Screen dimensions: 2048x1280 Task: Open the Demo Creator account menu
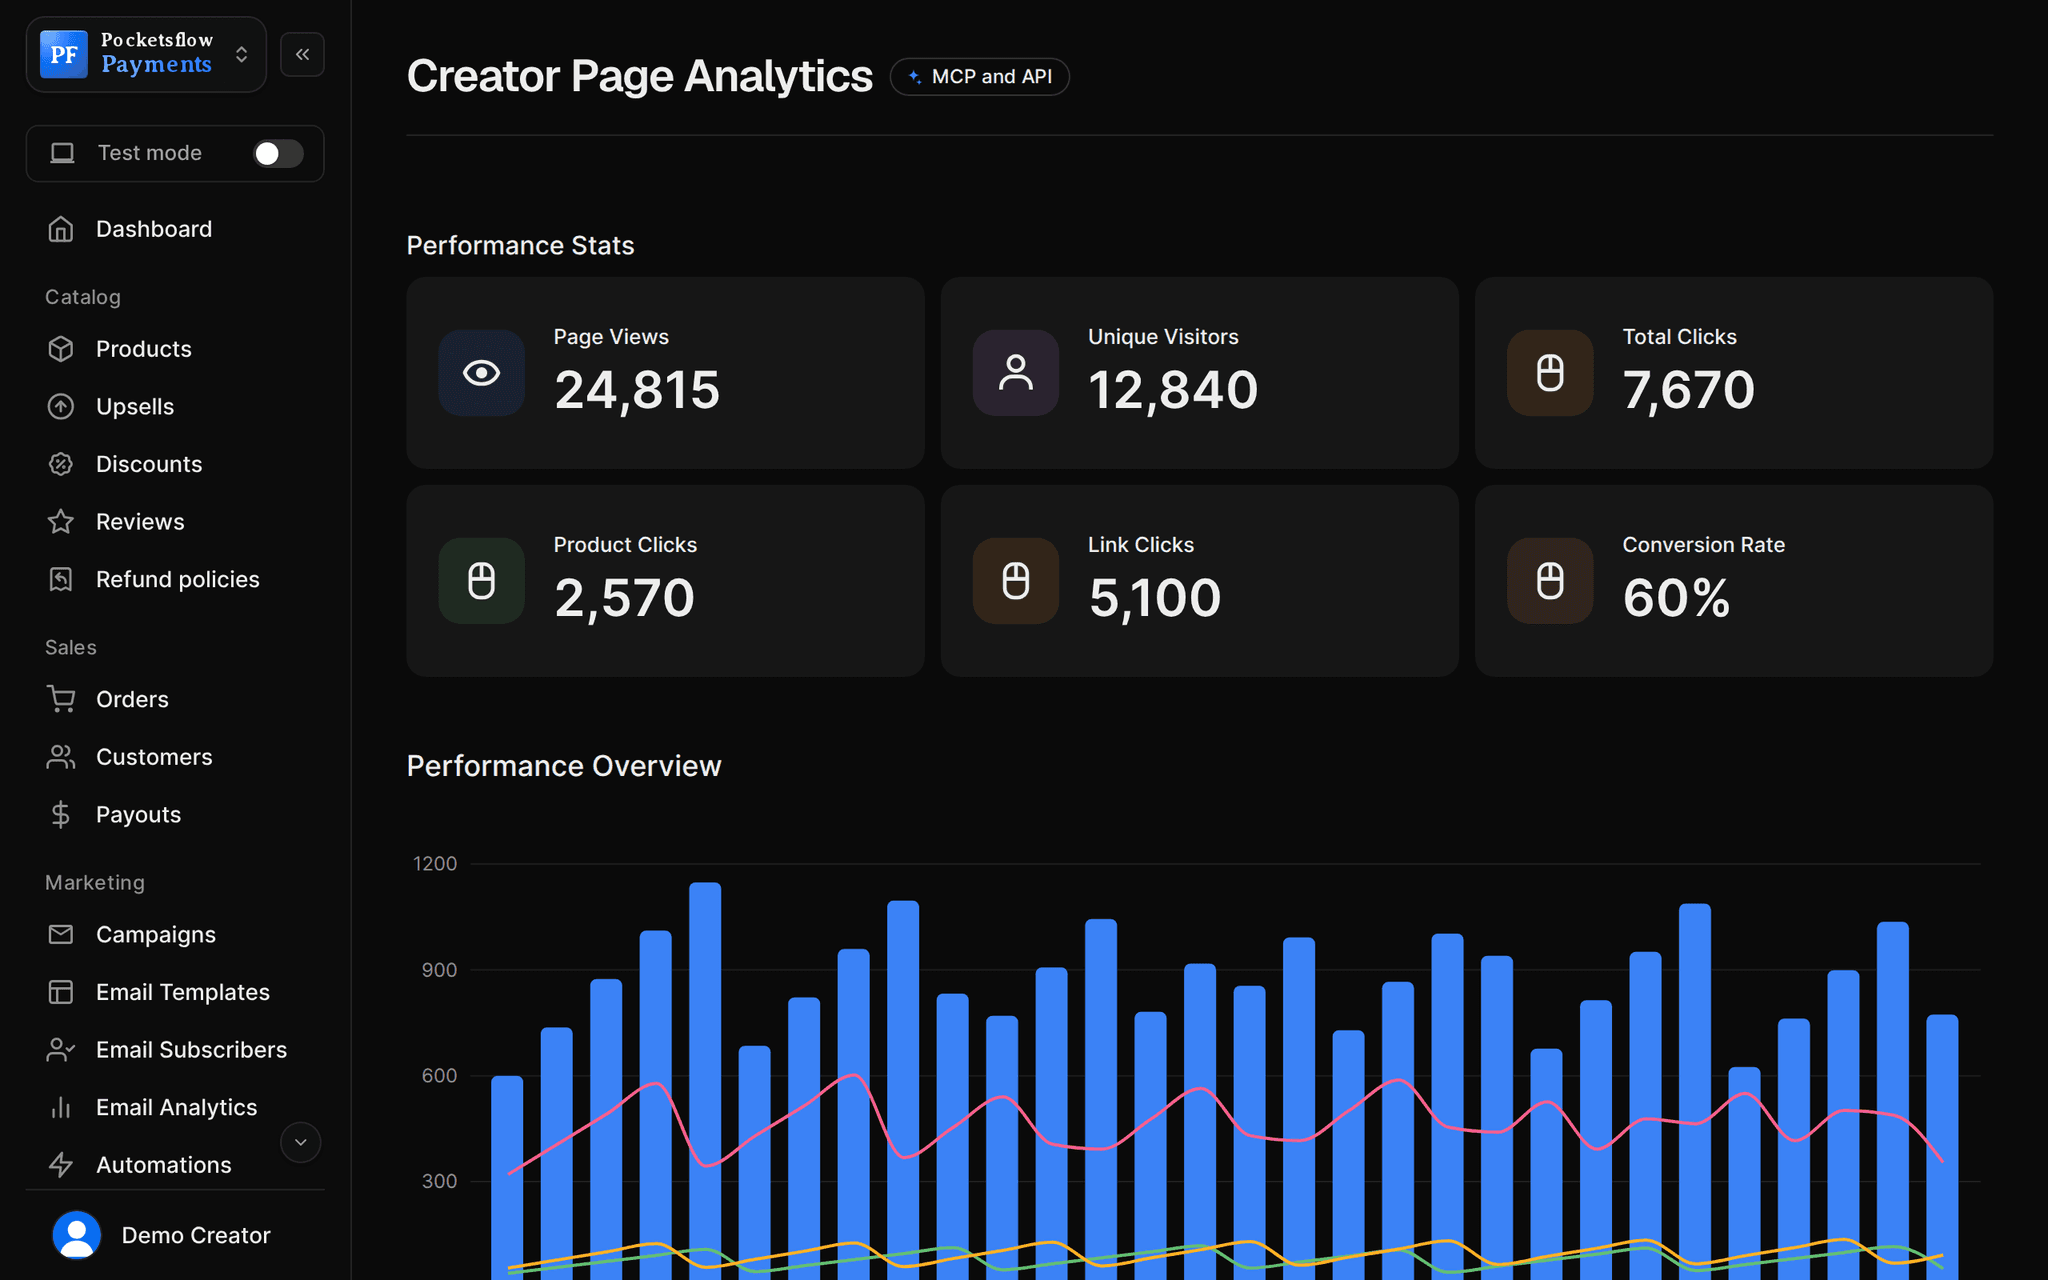[175, 1235]
